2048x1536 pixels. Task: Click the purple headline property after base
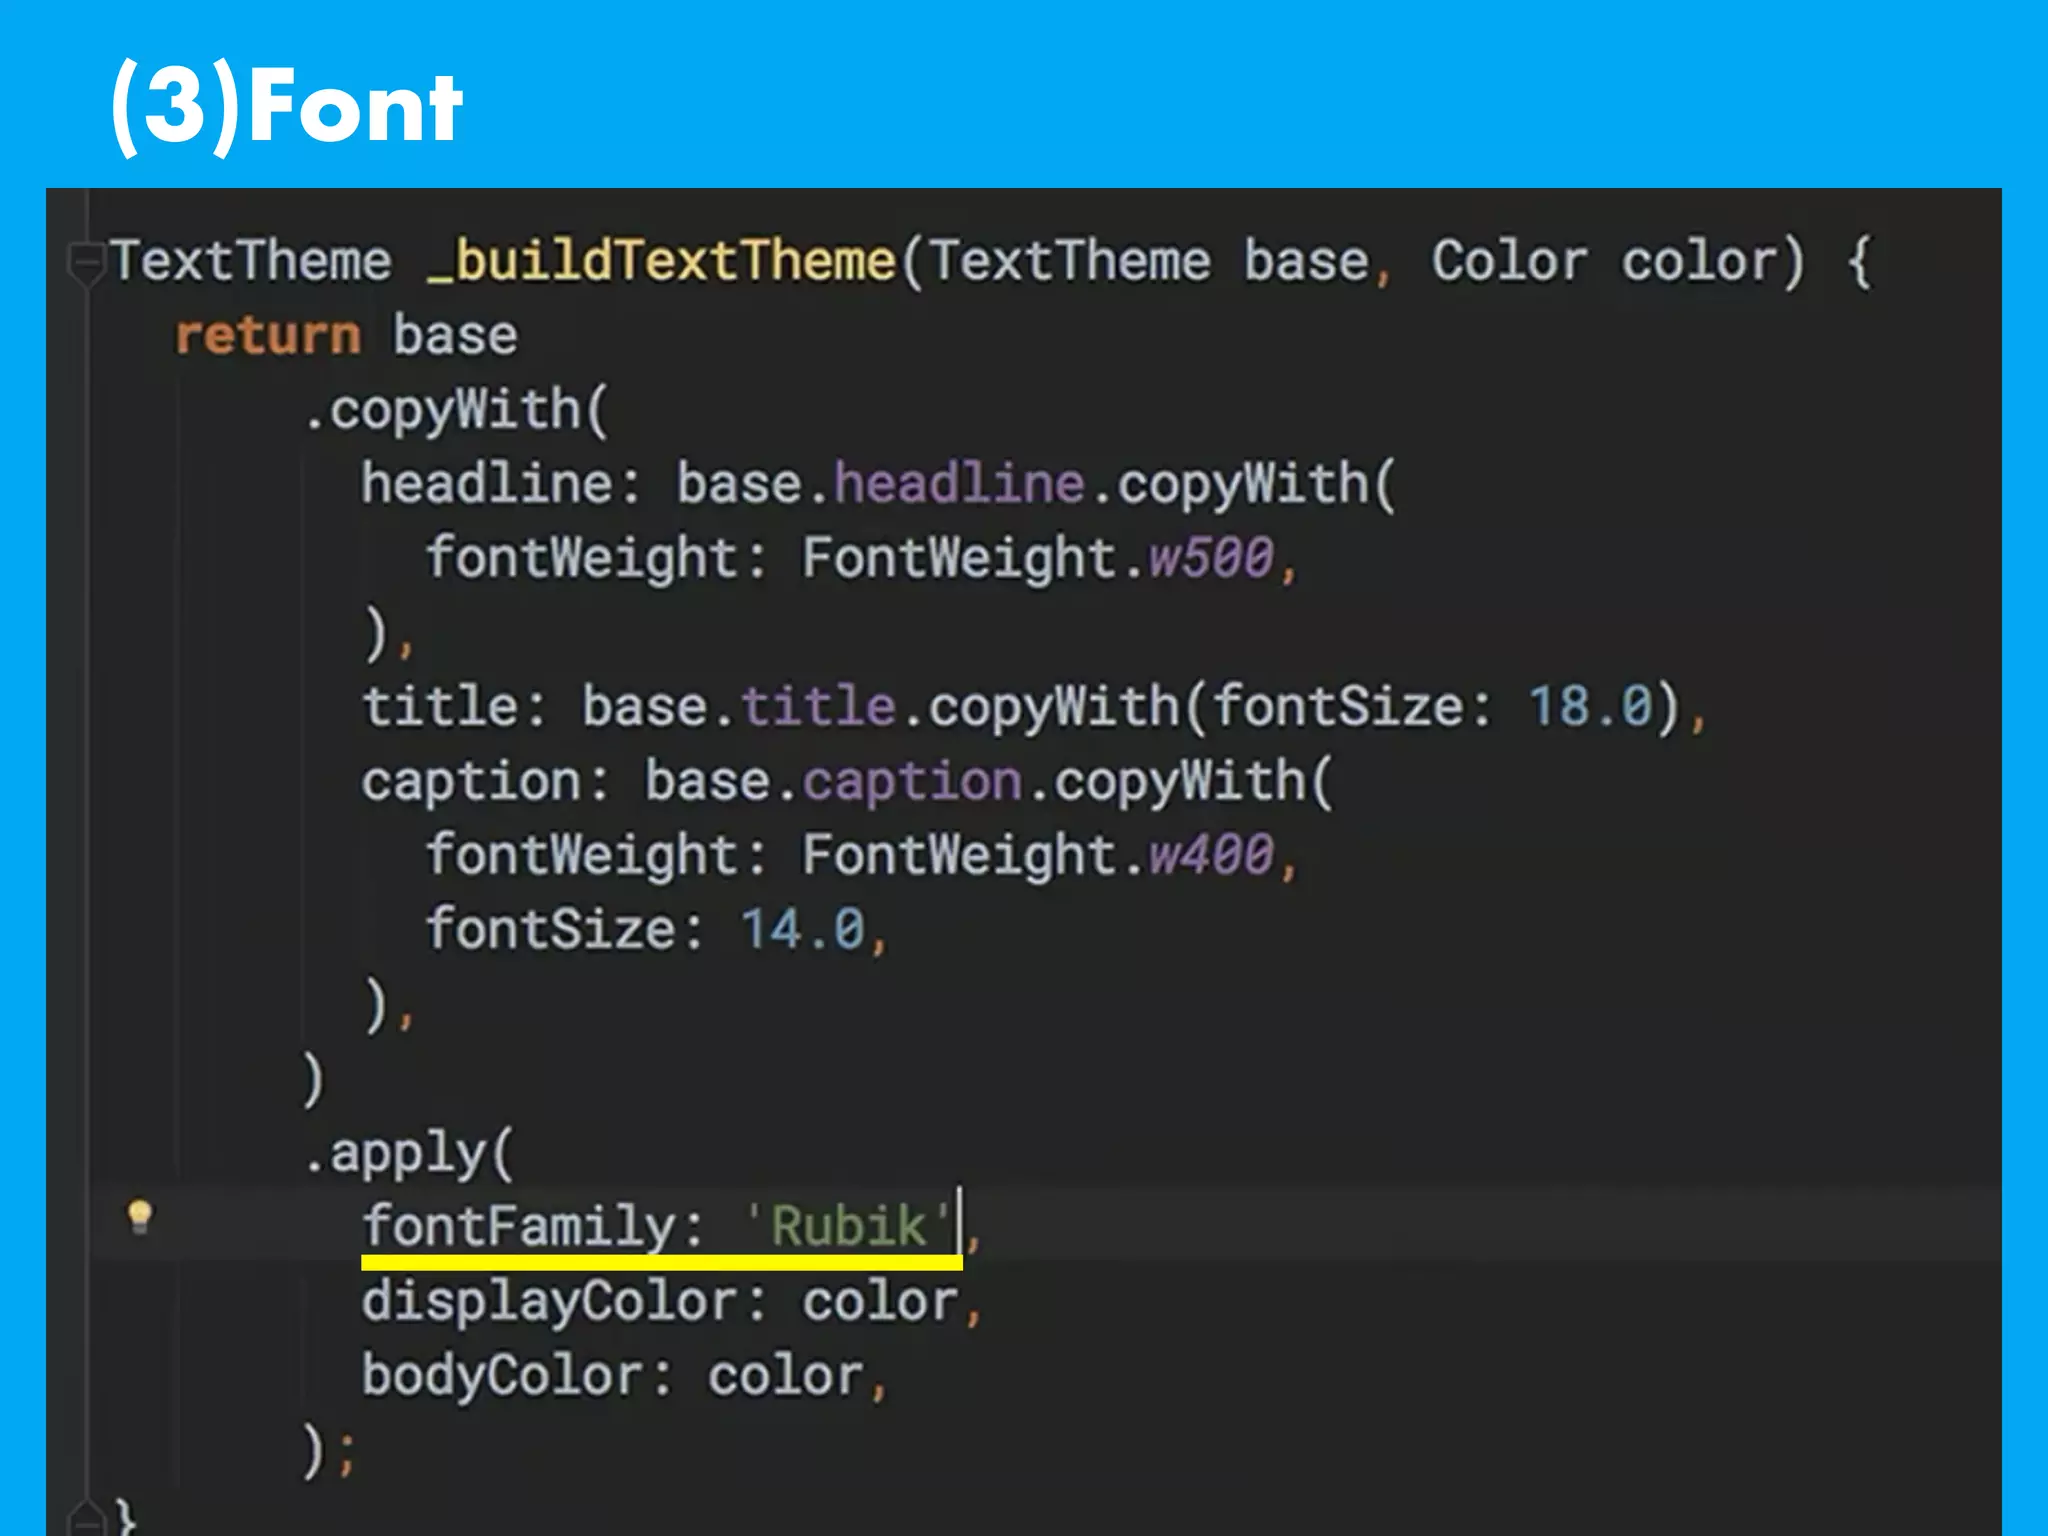[959, 484]
